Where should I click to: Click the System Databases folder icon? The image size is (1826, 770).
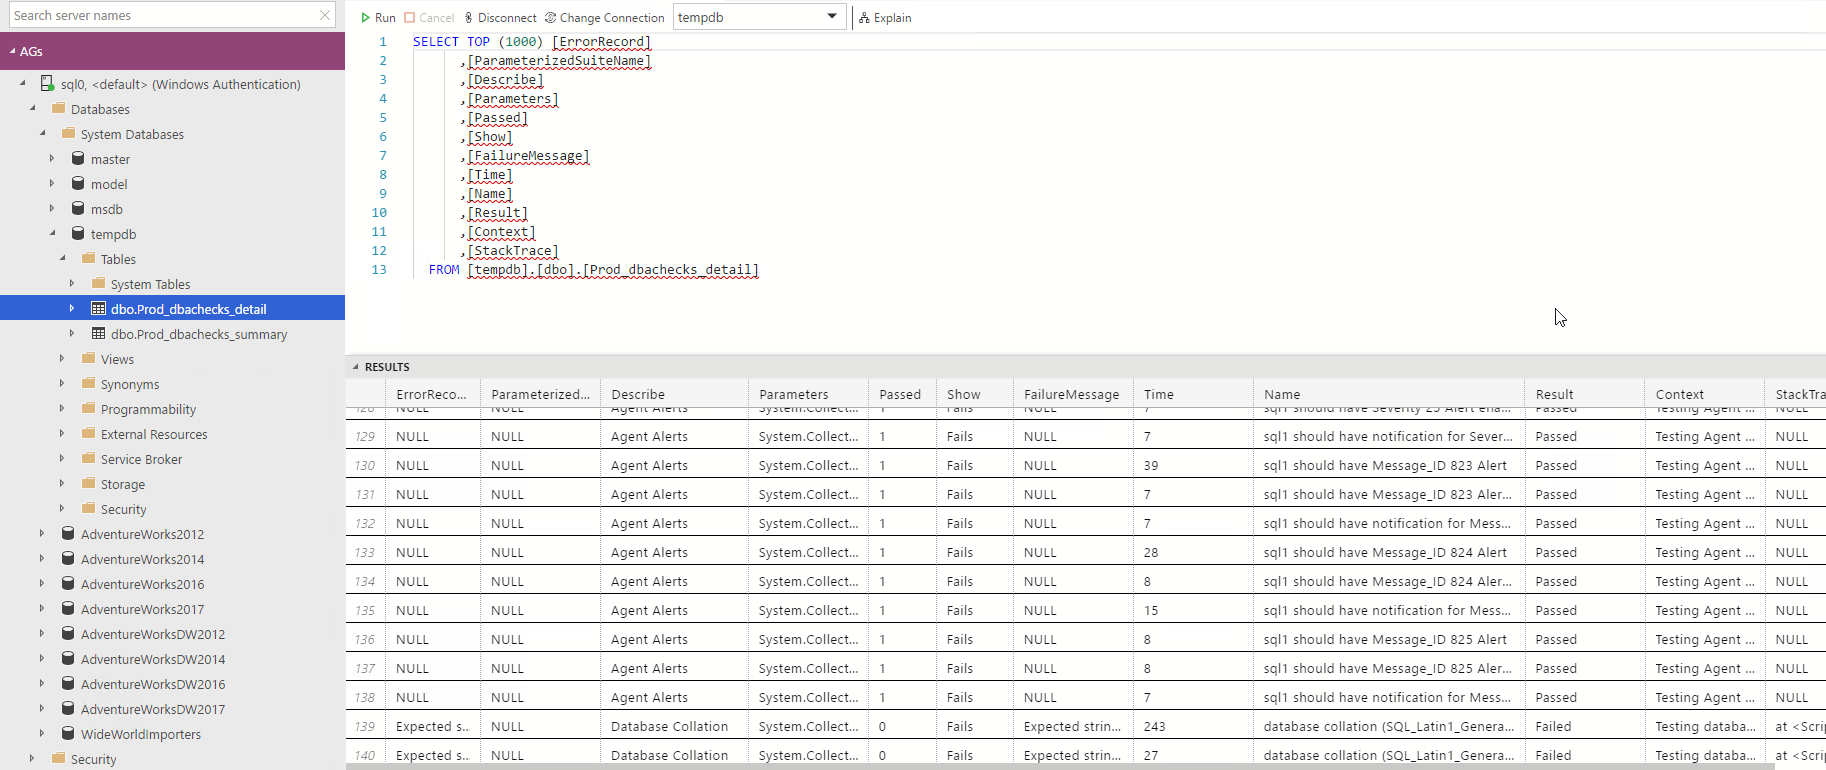click(68, 133)
